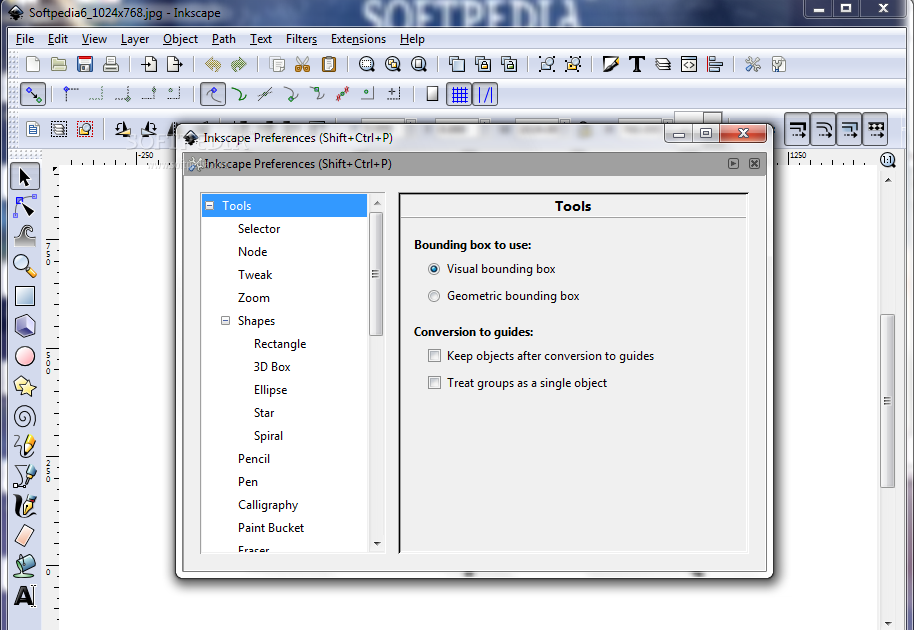Select Pen in the preferences tree
Viewport: 914px width, 630px height.
coord(248,482)
